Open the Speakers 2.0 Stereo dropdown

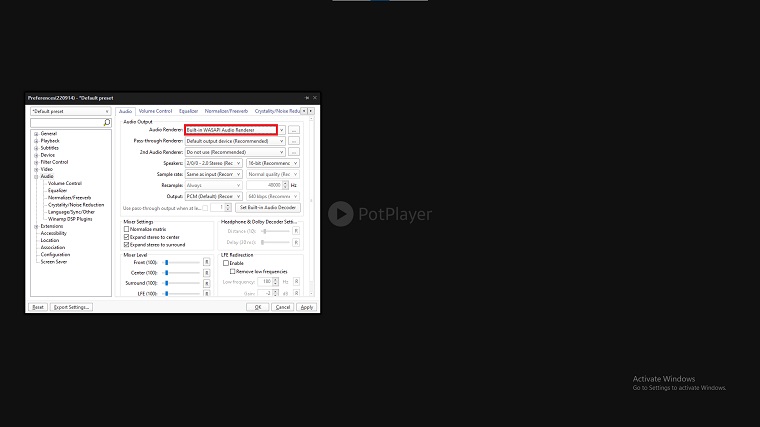click(214, 163)
